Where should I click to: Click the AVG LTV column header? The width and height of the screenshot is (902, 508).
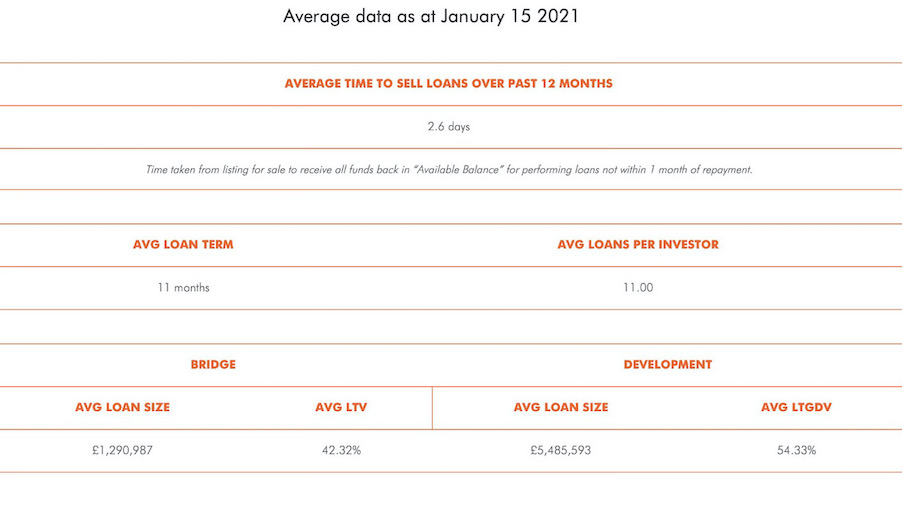(x=341, y=407)
